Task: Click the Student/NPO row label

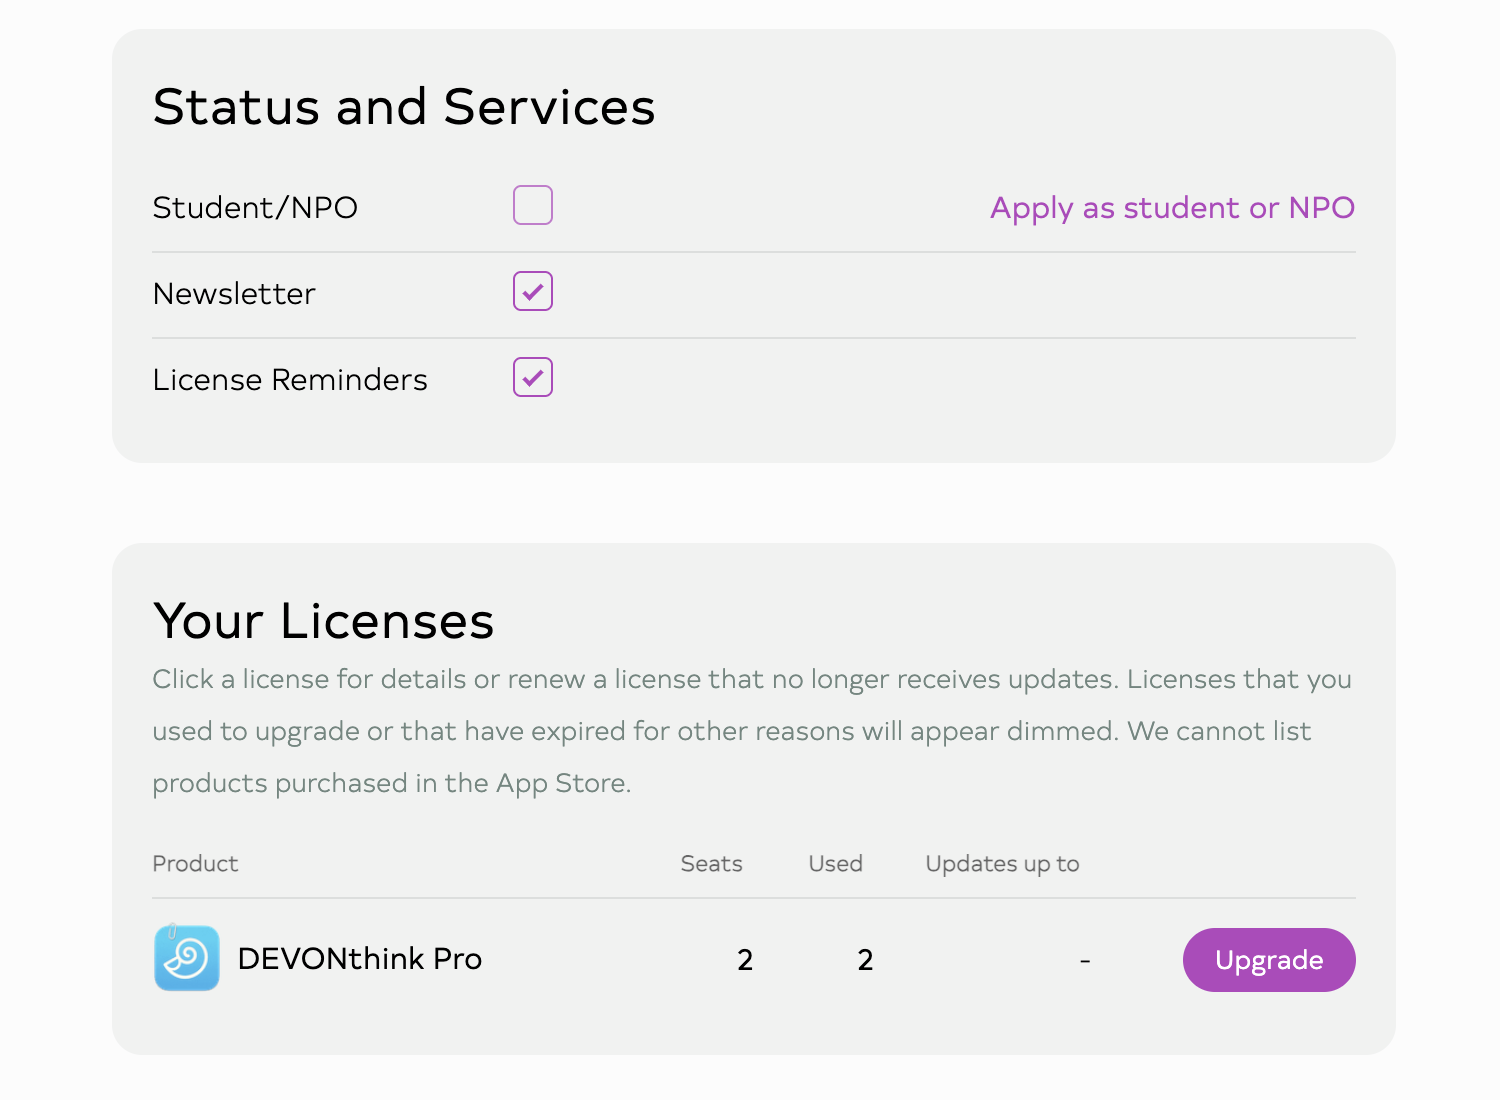Action: tap(255, 208)
